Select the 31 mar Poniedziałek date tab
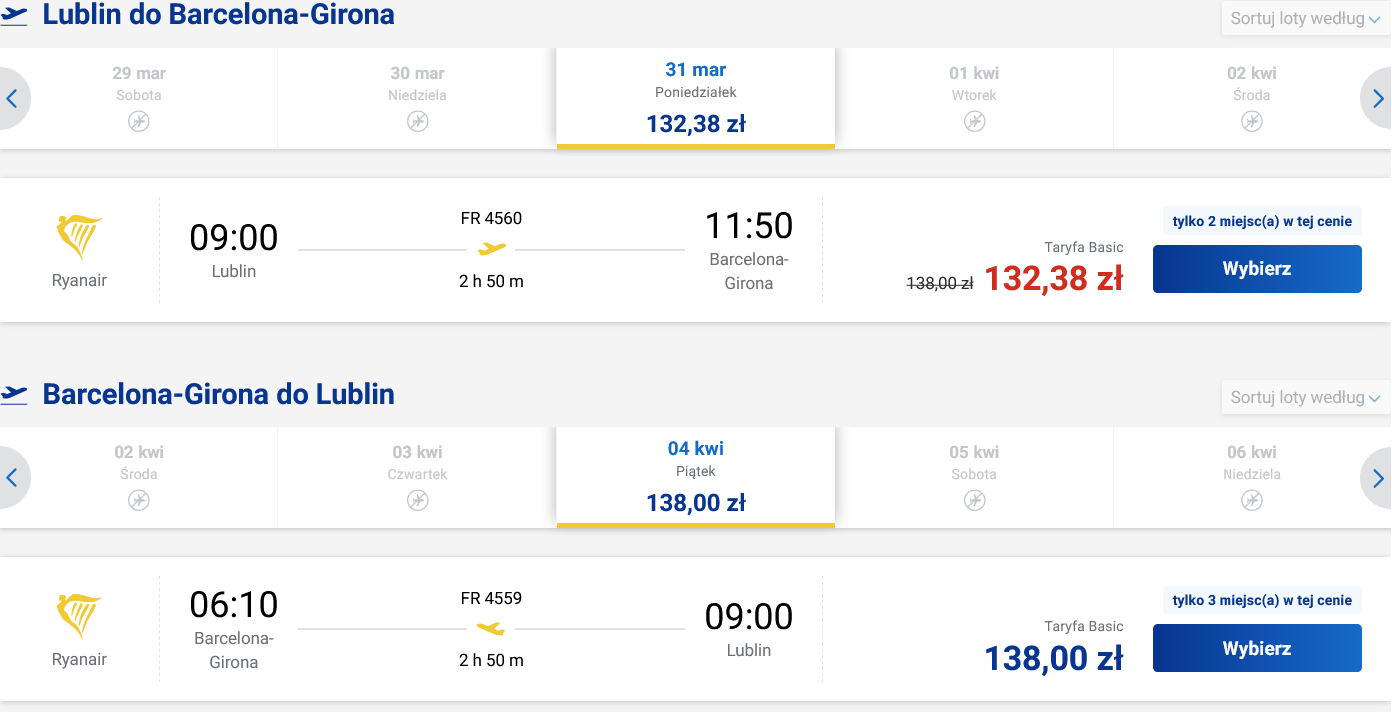The width and height of the screenshot is (1392, 712). click(696, 98)
